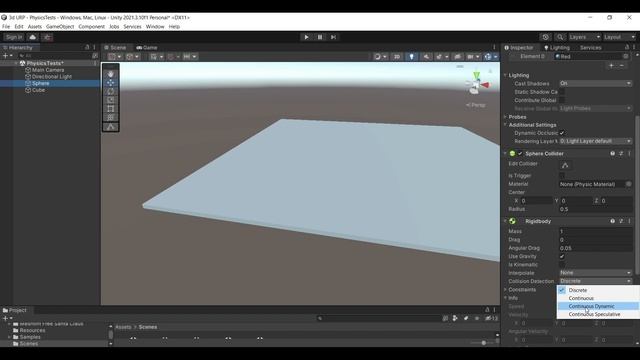Open the Component menu

91,27
